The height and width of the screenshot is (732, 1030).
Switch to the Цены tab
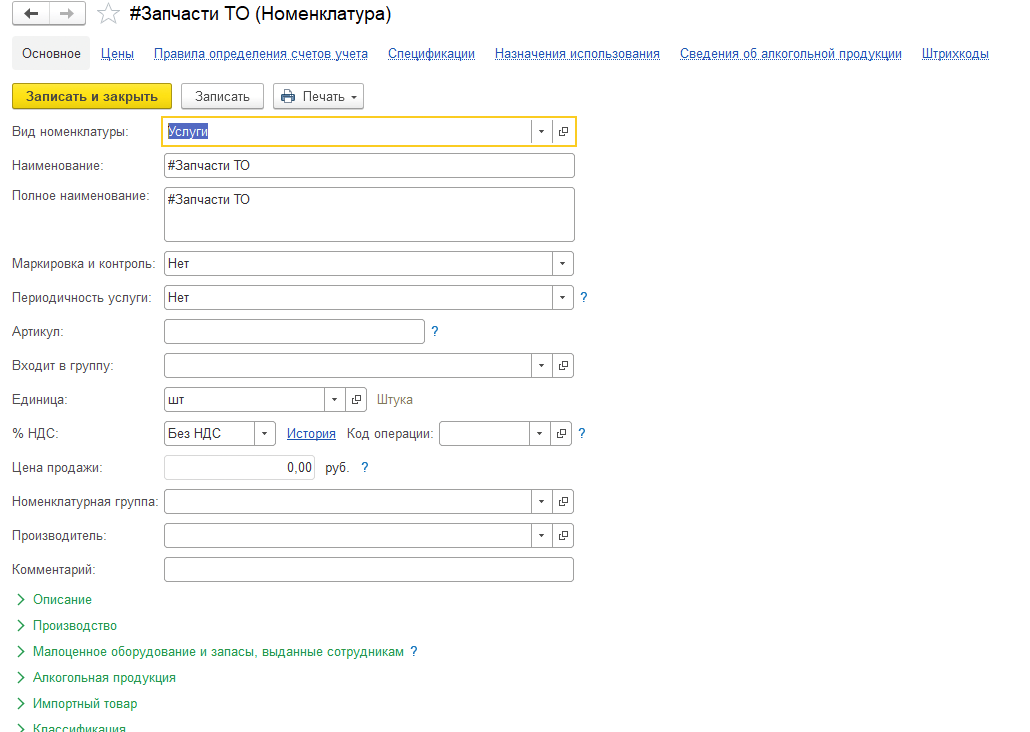click(118, 54)
